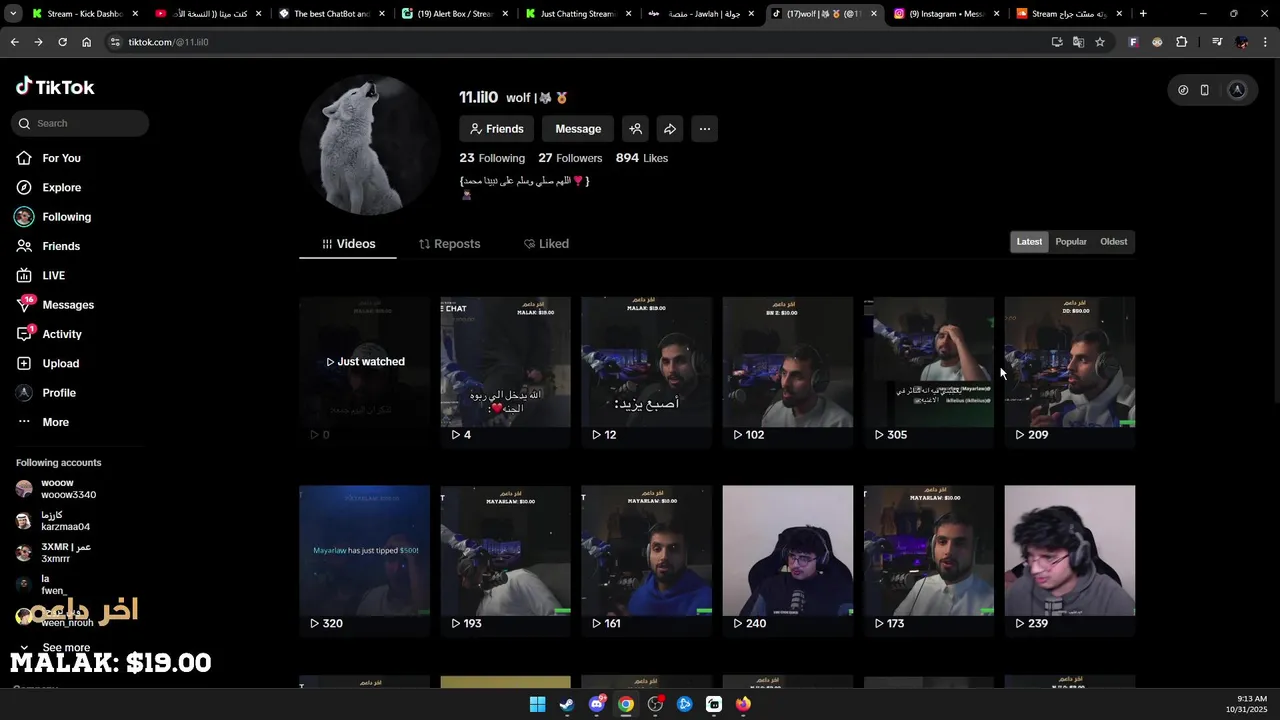The width and height of the screenshot is (1280, 720).
Task: Open the TikTok logo home link
Action: pyautogui.click(x=55, y=87)
